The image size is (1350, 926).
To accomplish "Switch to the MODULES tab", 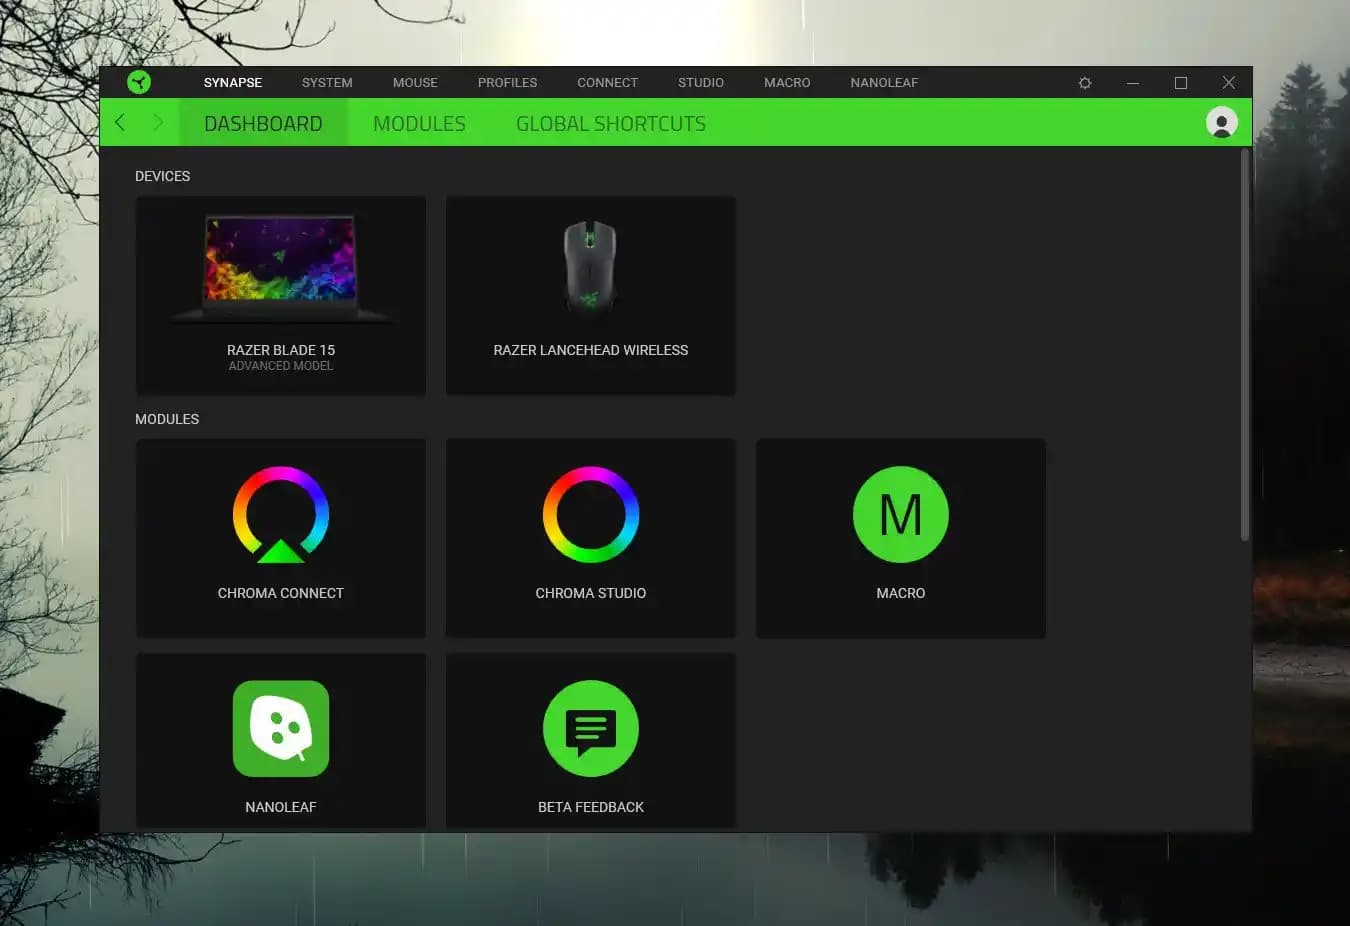I will pos(419,123).
